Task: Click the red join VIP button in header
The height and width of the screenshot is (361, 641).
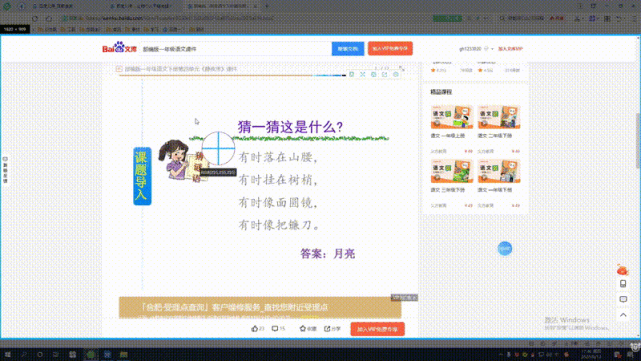Action: 390,48
